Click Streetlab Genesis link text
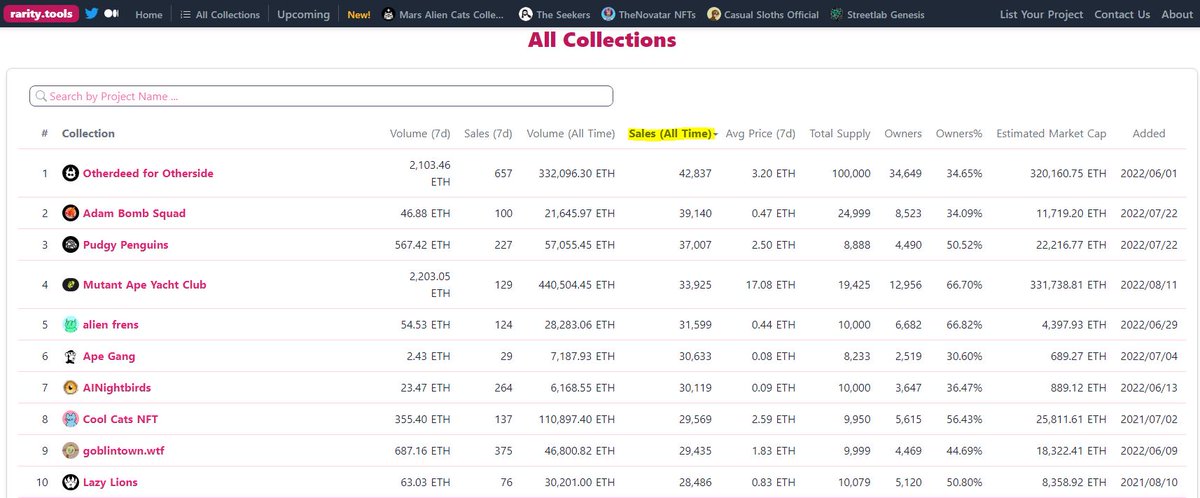The image size is (1200, 498). pyautogui.click(x=886, y=15)
